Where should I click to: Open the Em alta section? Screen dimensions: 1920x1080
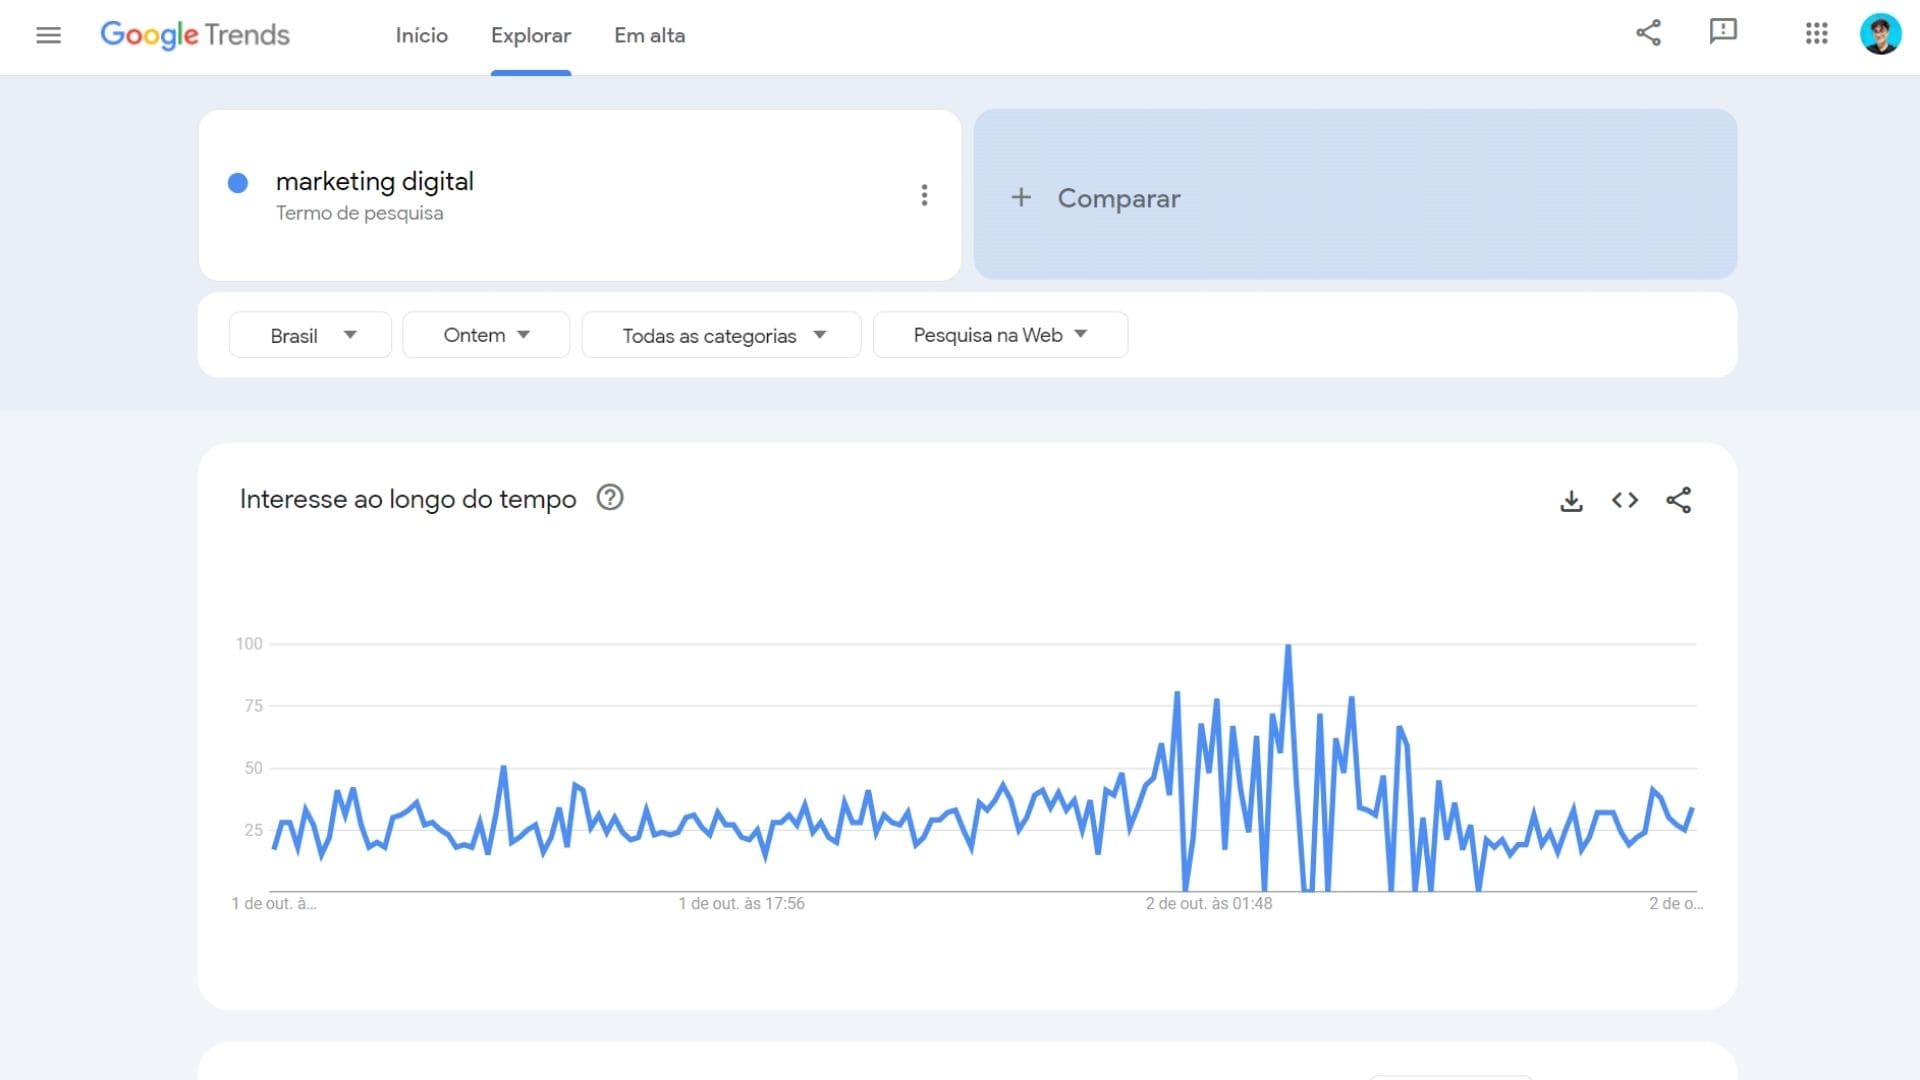(x=649, y=36)
